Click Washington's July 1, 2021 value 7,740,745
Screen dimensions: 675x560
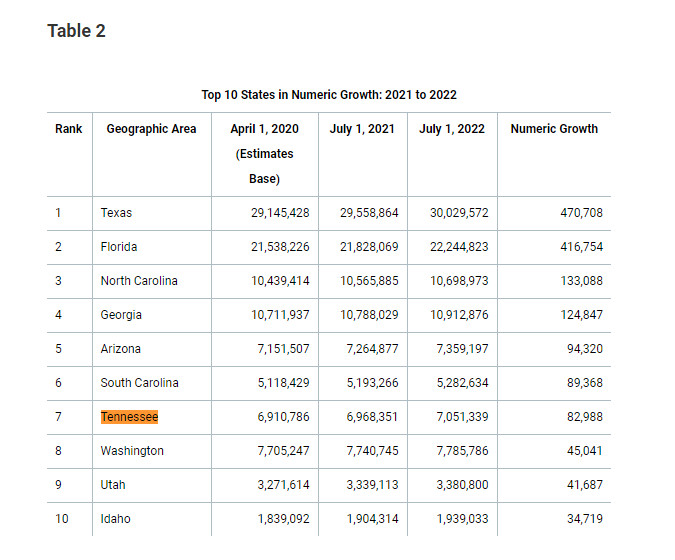[369, 451]
